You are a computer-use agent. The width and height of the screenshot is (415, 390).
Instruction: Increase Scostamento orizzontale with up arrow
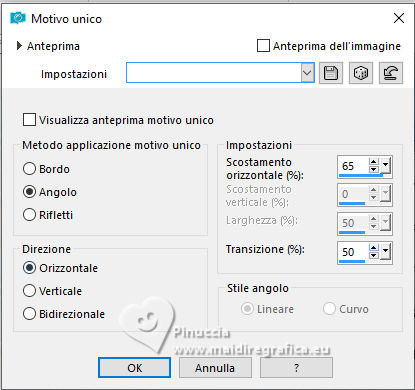point(374,162)
